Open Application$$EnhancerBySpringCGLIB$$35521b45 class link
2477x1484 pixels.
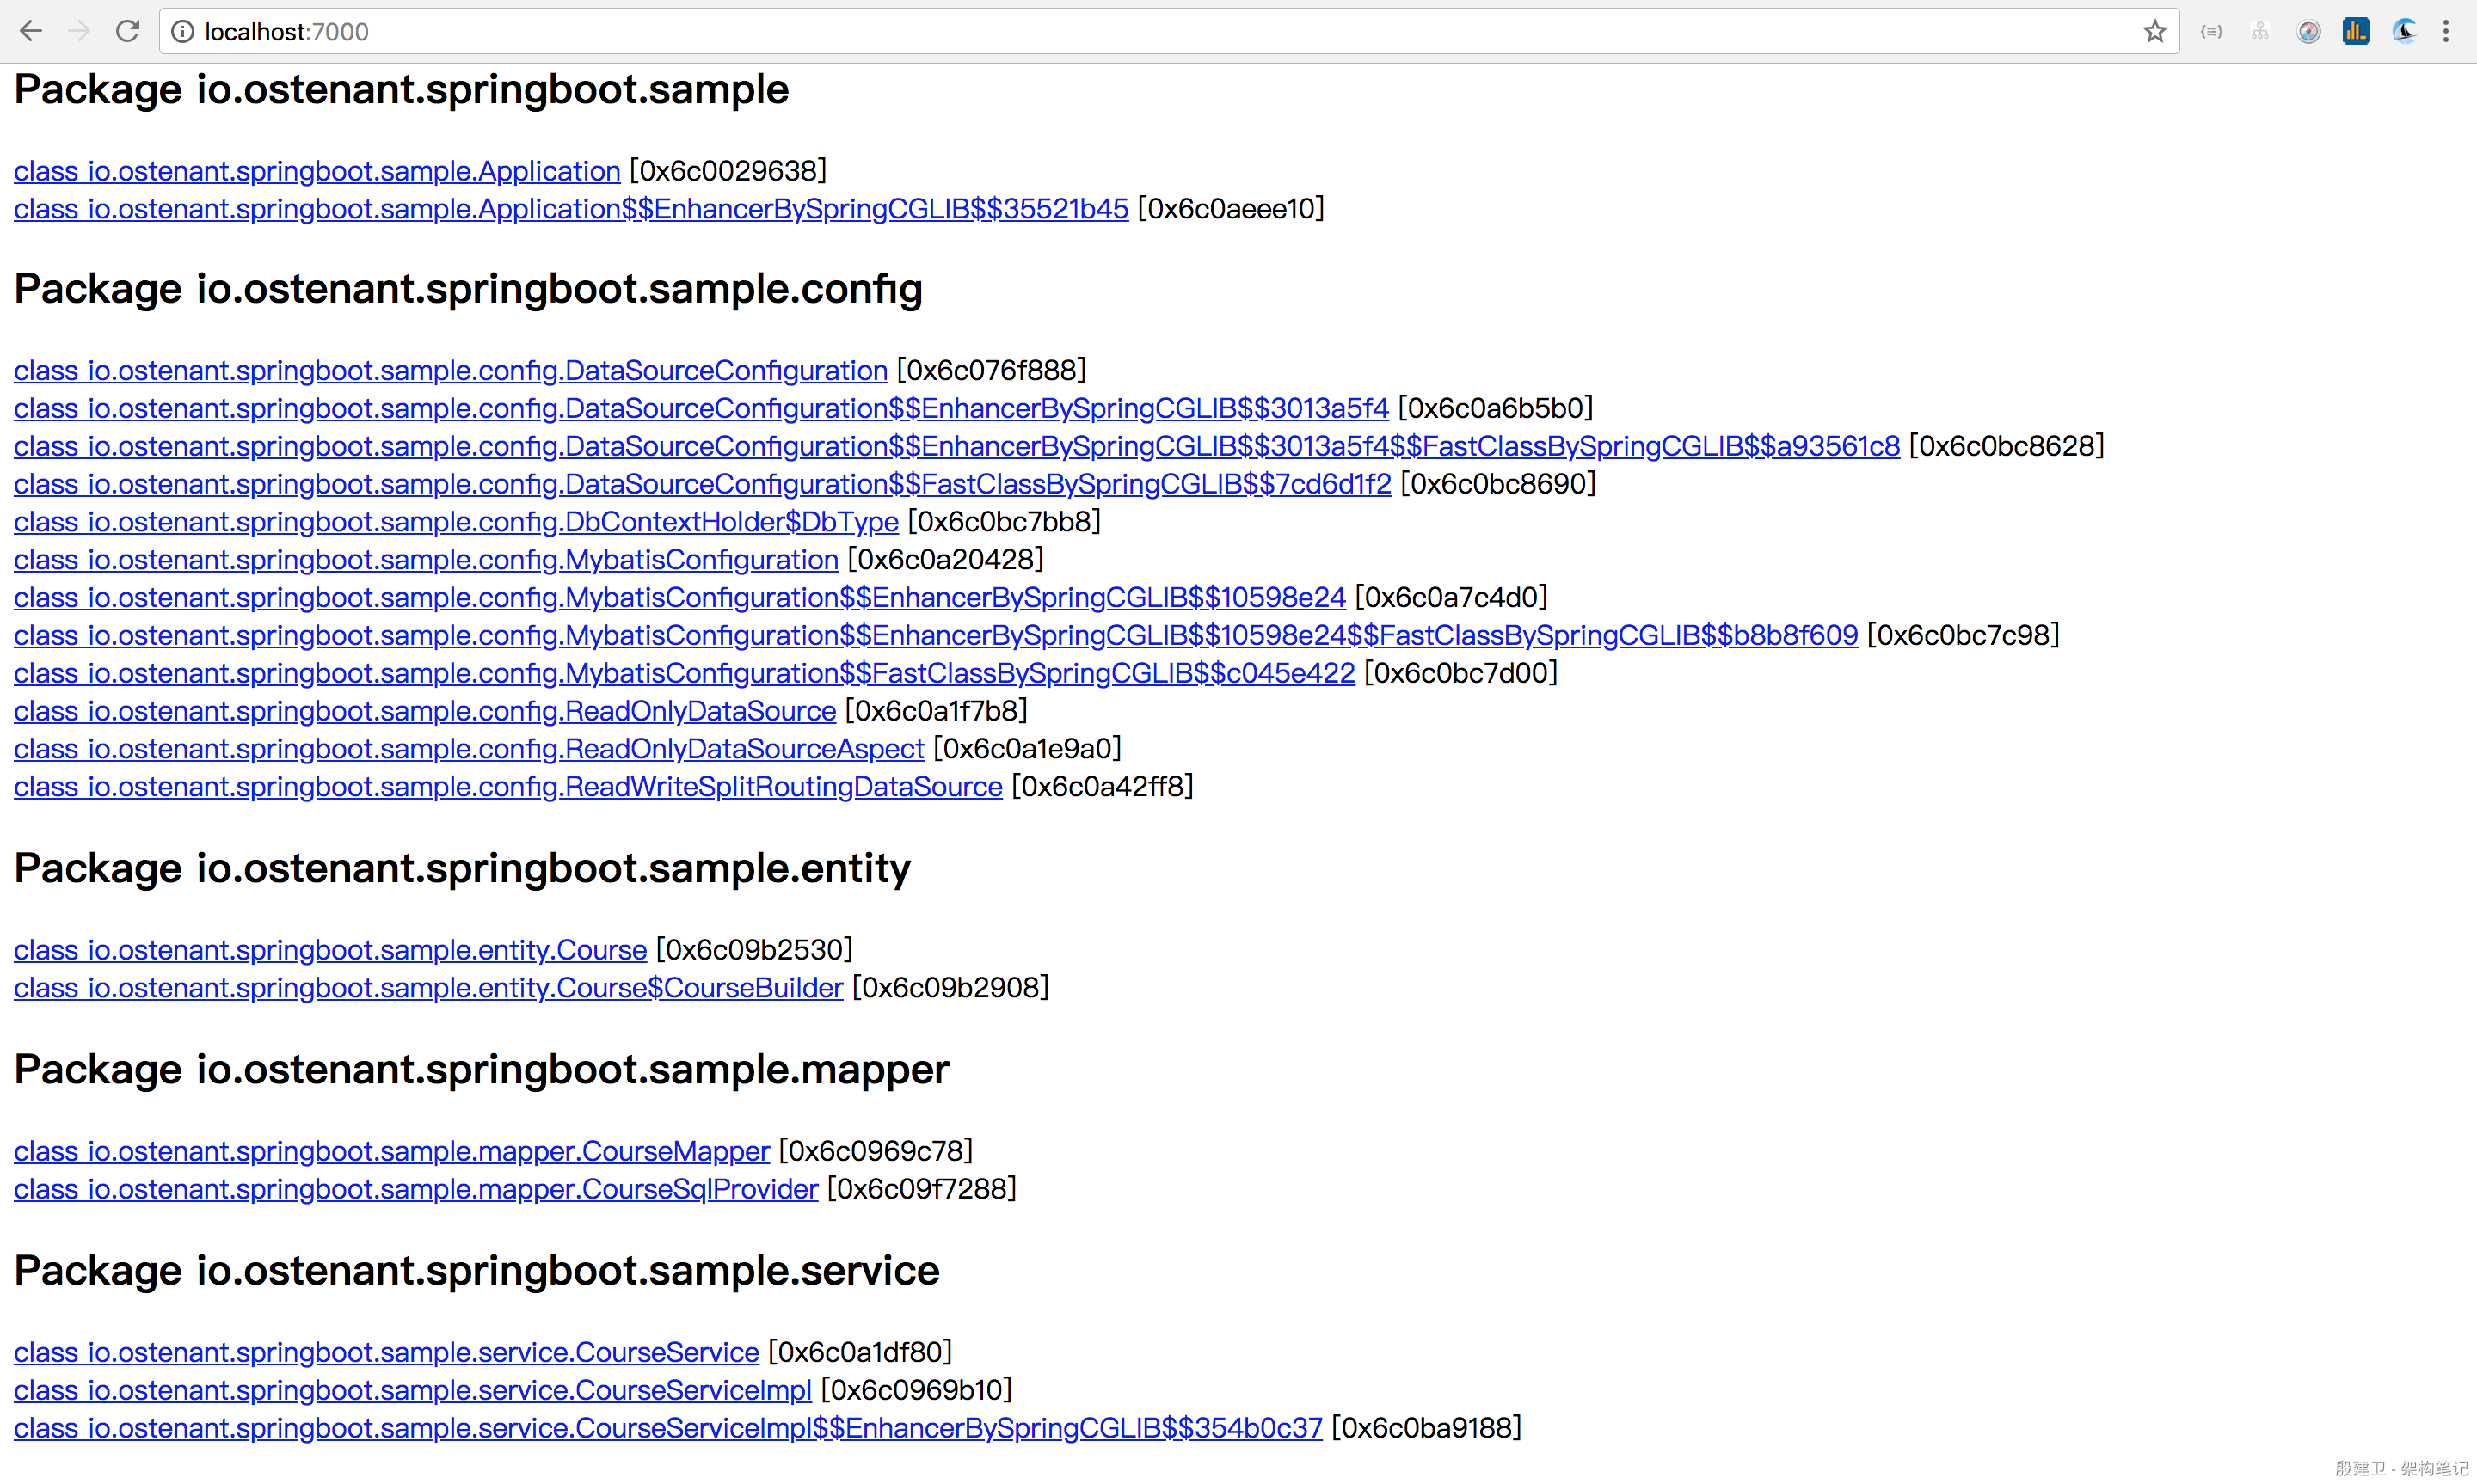point(571,209)
